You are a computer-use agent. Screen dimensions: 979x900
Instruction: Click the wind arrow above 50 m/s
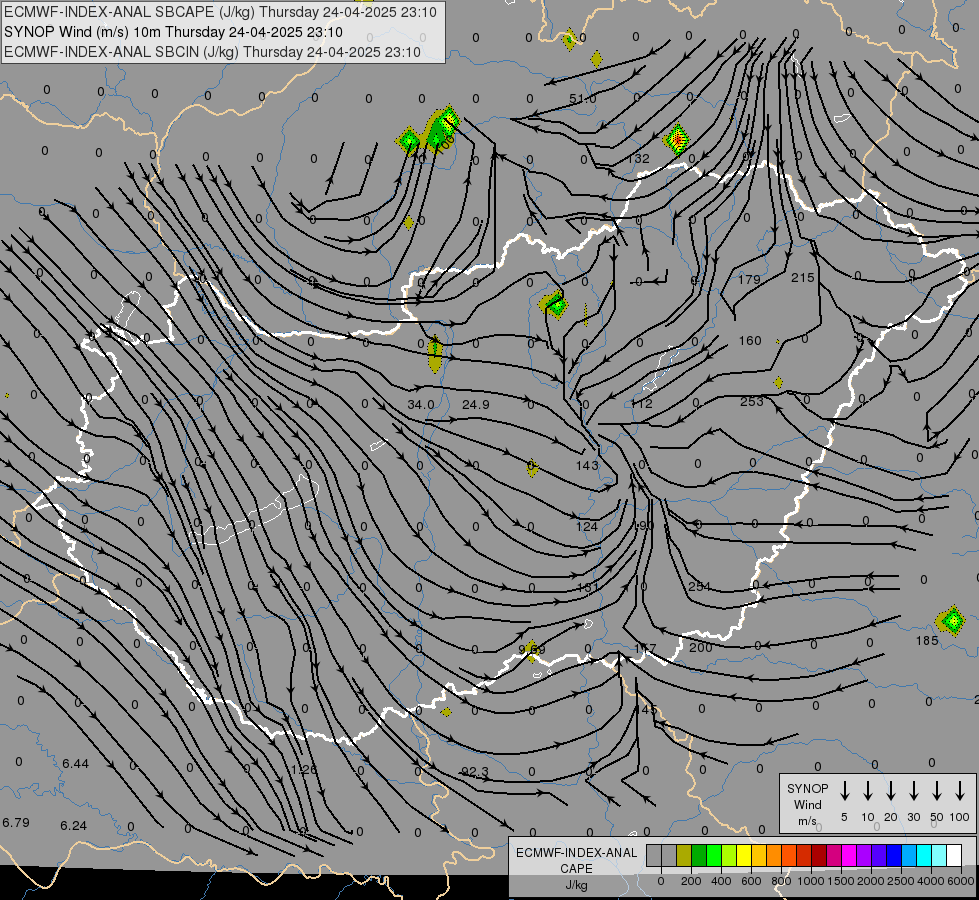pos(937,791)
